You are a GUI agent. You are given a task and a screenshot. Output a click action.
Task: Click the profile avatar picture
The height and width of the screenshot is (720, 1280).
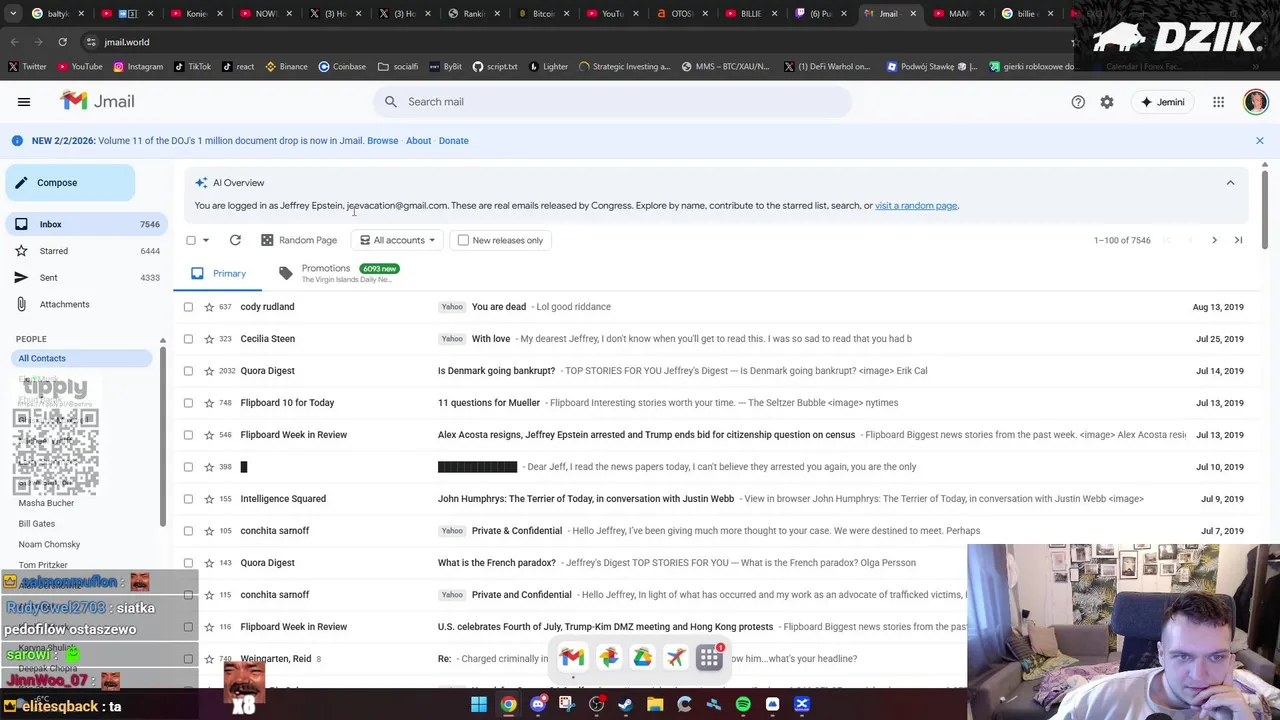(1256, 101)
